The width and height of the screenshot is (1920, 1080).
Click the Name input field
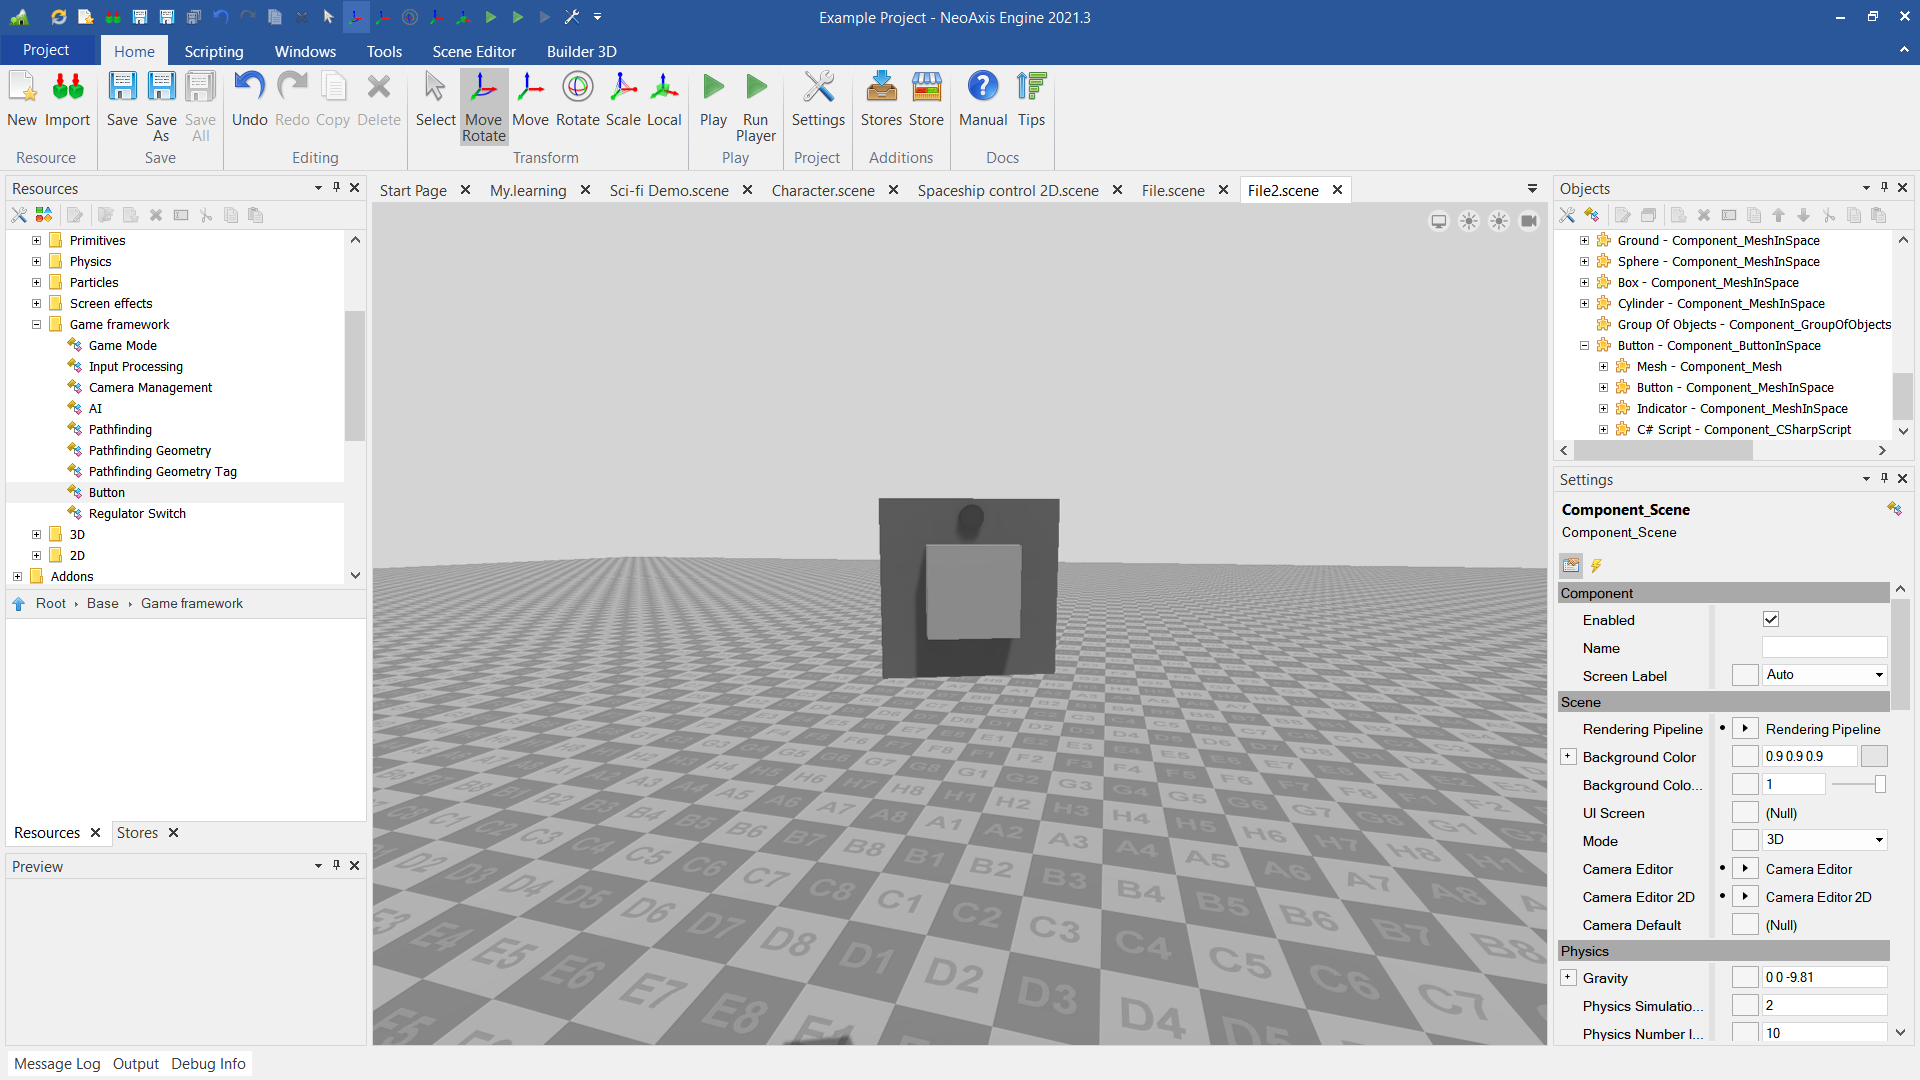click(1824, 648)
